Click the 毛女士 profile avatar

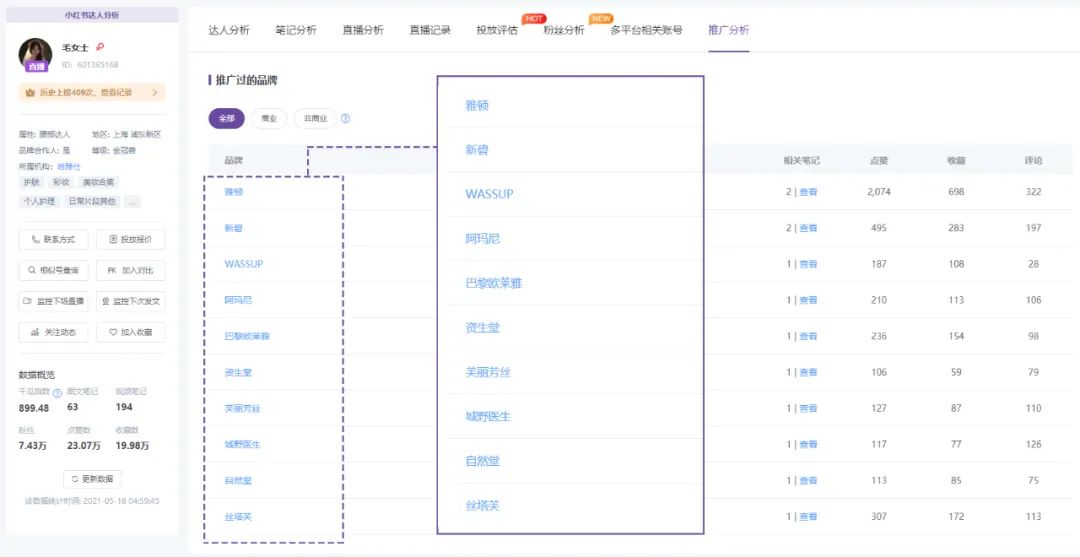tap(36, 54)
